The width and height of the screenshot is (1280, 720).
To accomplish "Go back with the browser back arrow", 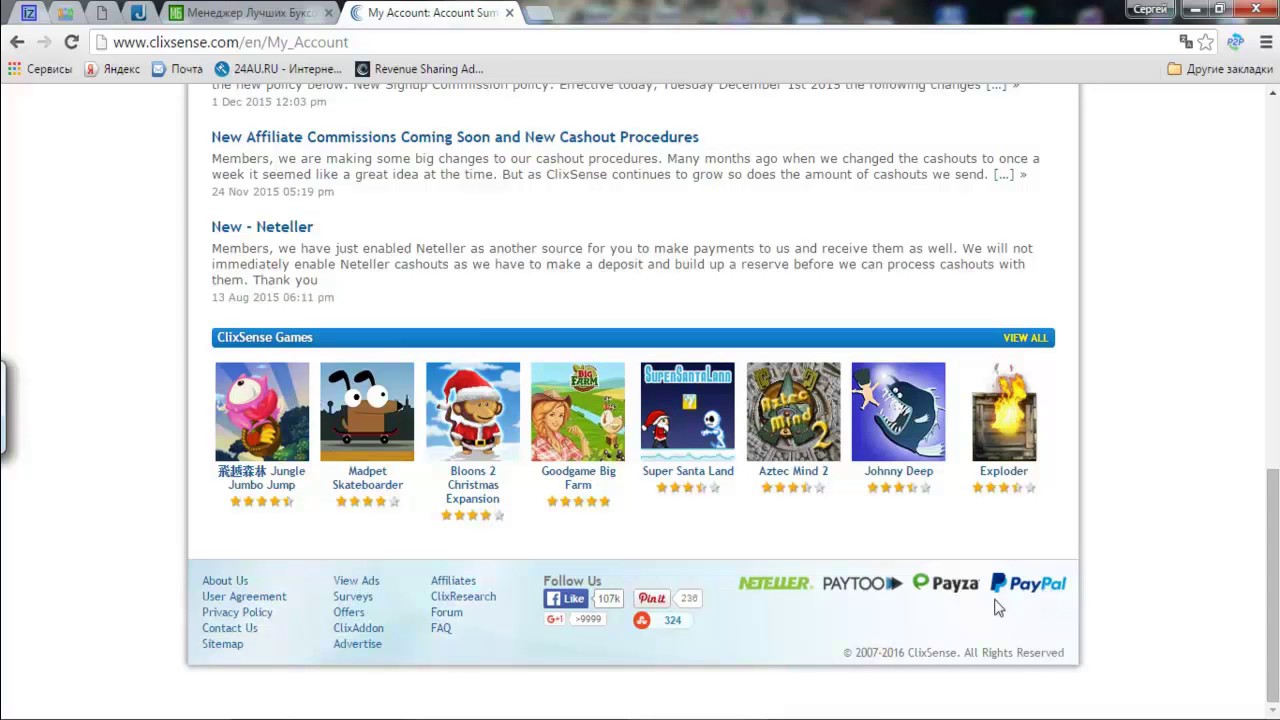I will pos(17,42).
